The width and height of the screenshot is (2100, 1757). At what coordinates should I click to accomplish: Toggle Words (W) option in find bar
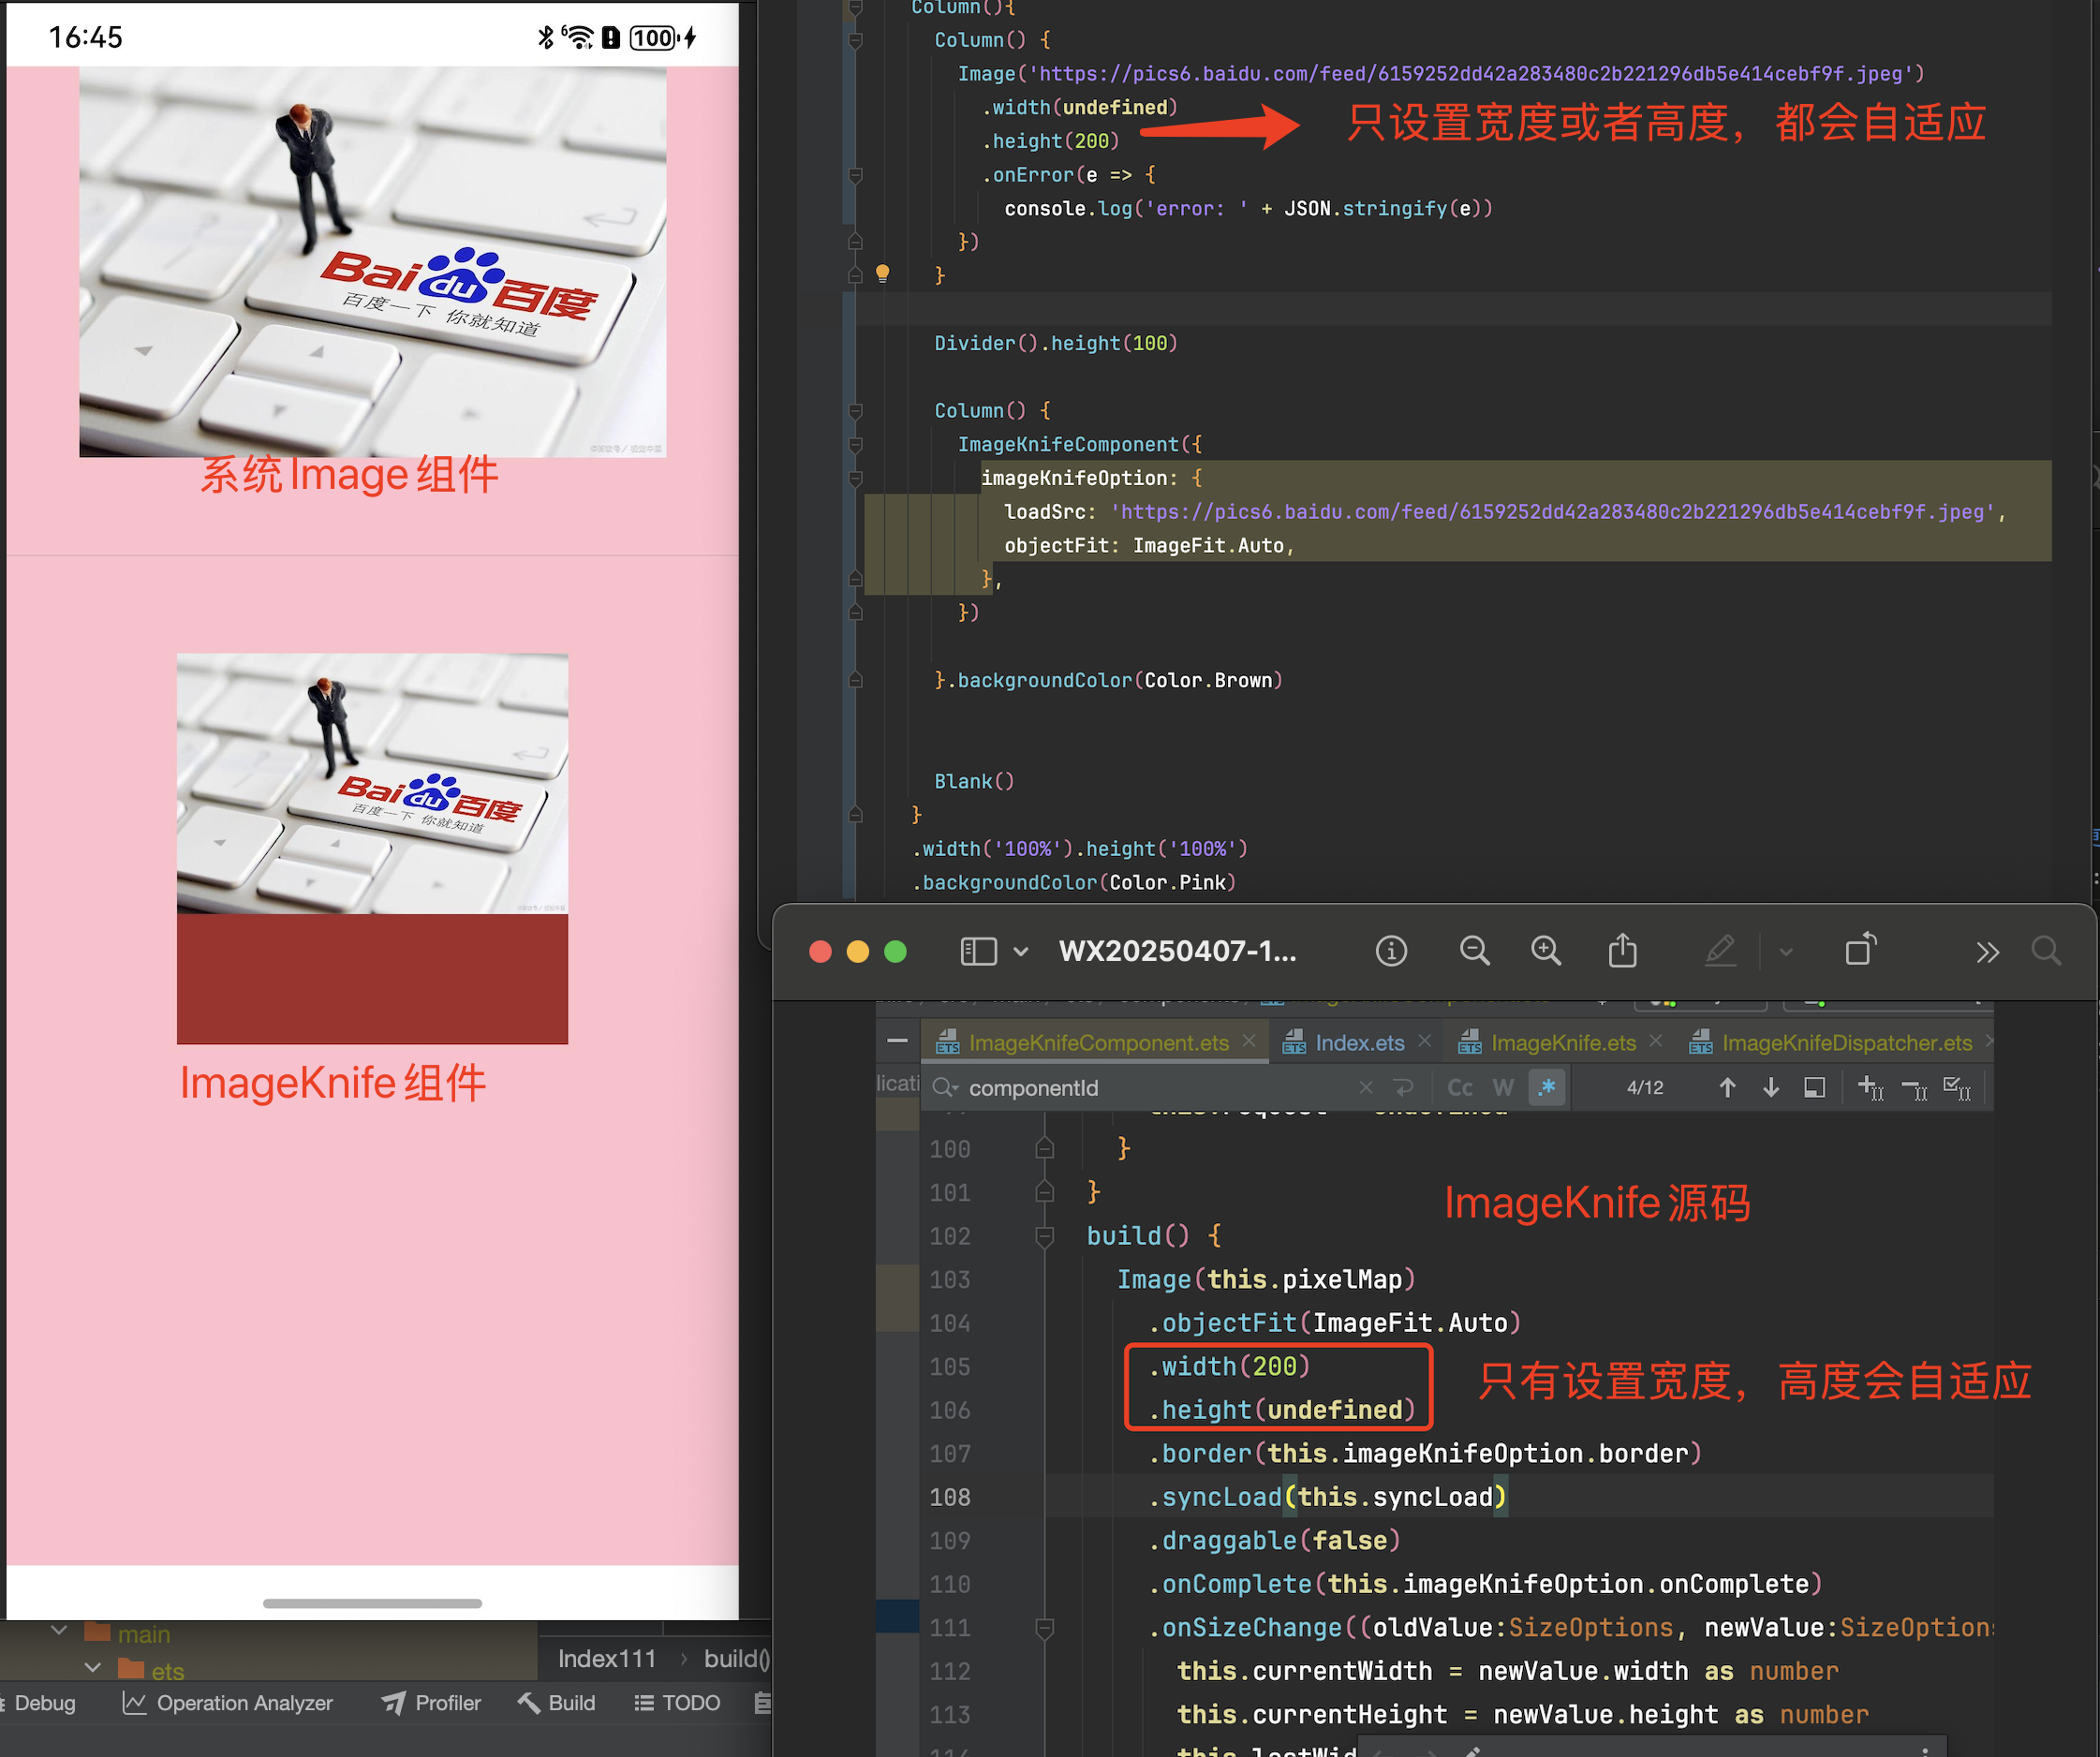[x=1503, y=1087]
